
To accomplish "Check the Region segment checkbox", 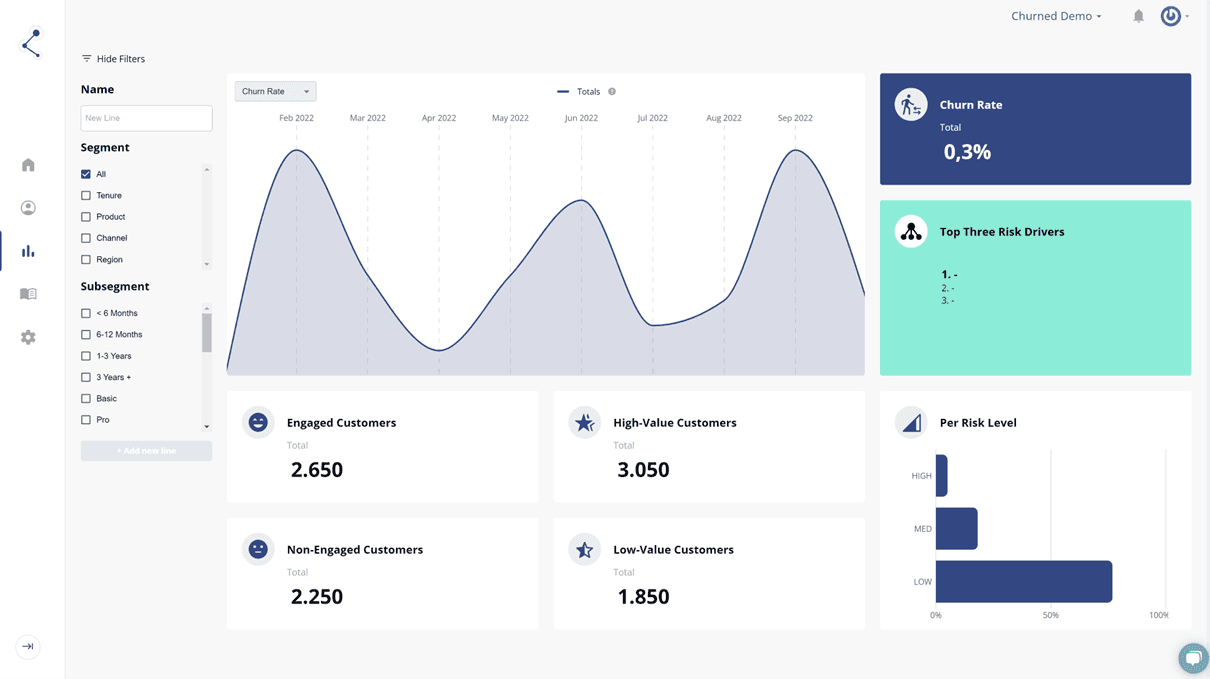I will click(86, 260).
